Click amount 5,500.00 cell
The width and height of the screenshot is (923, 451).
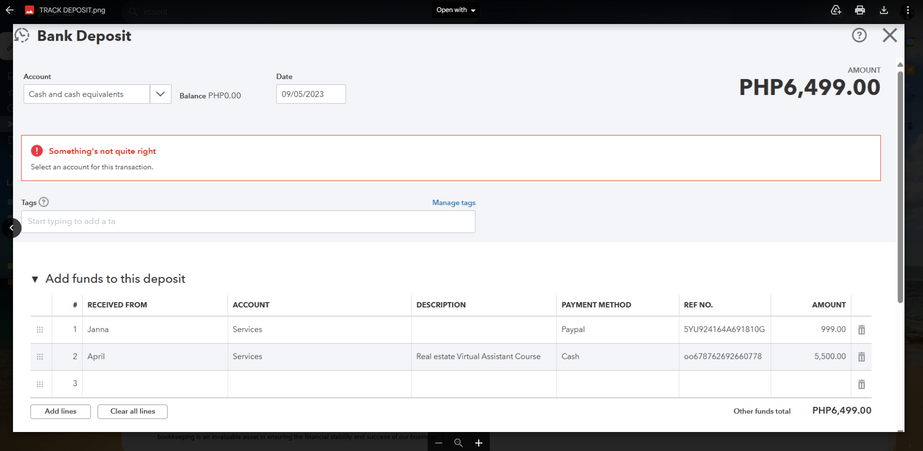point(811,357)
